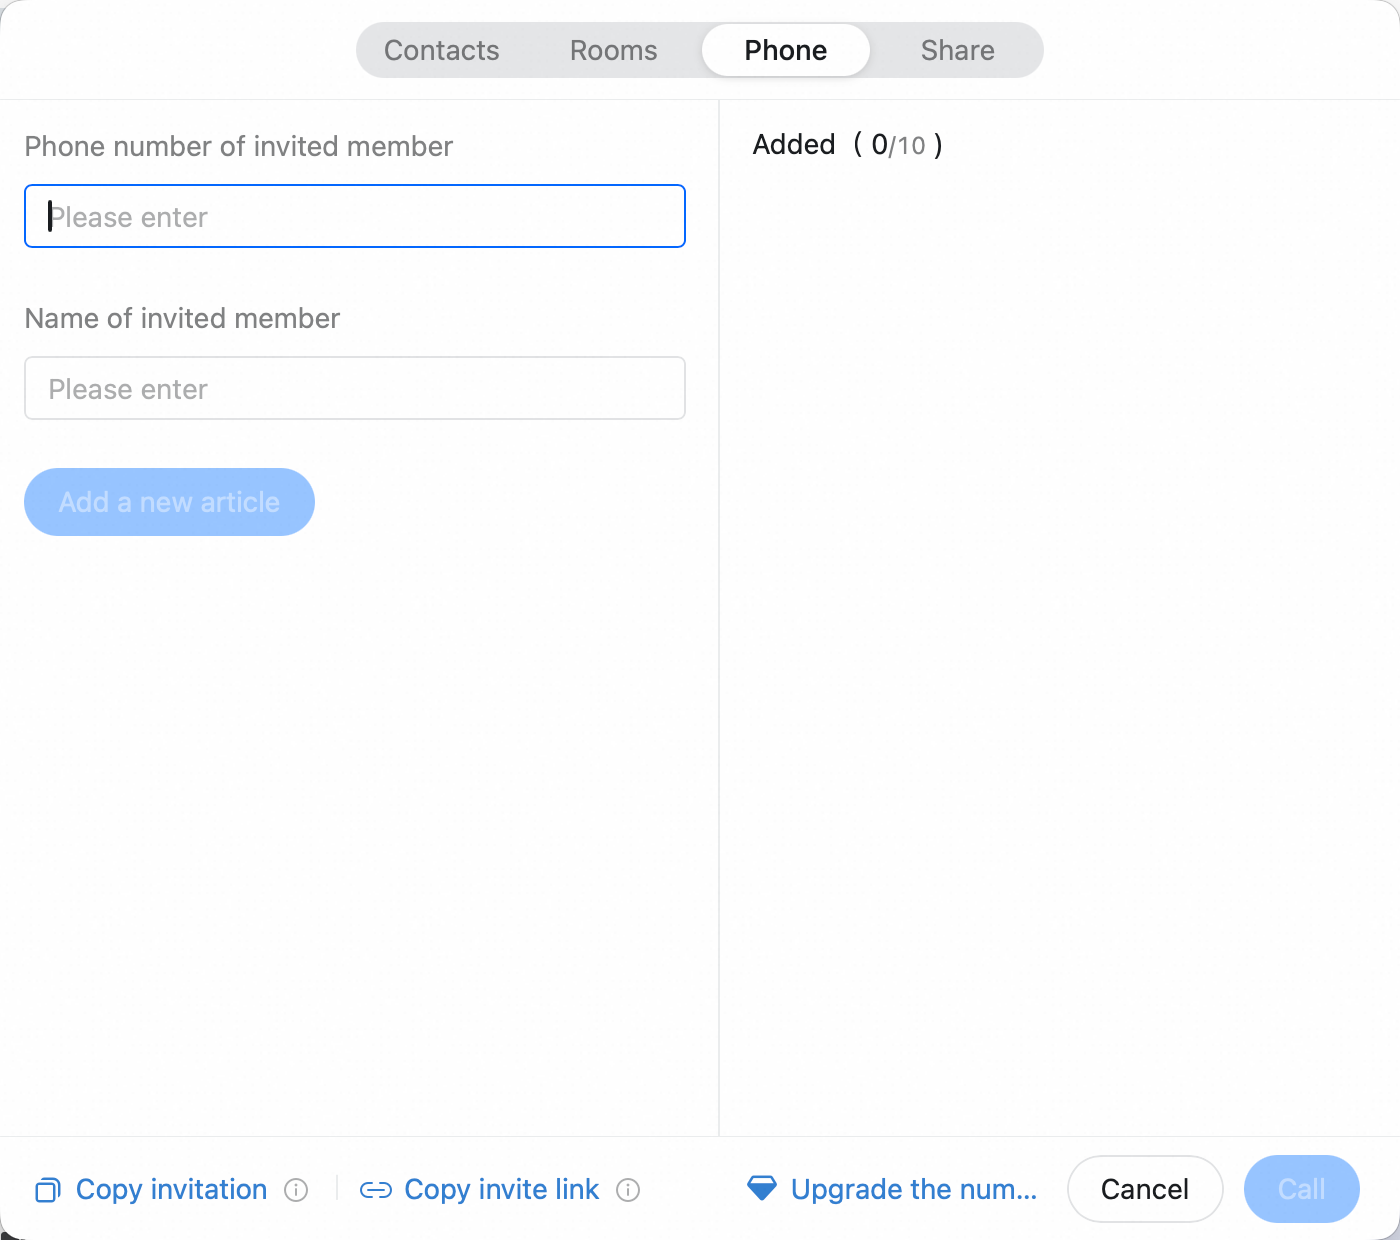Viewport: 1400px width, 1240px height.
Task: Select the Phone tab
Action: pyautogui.click(x=786, y=50)
